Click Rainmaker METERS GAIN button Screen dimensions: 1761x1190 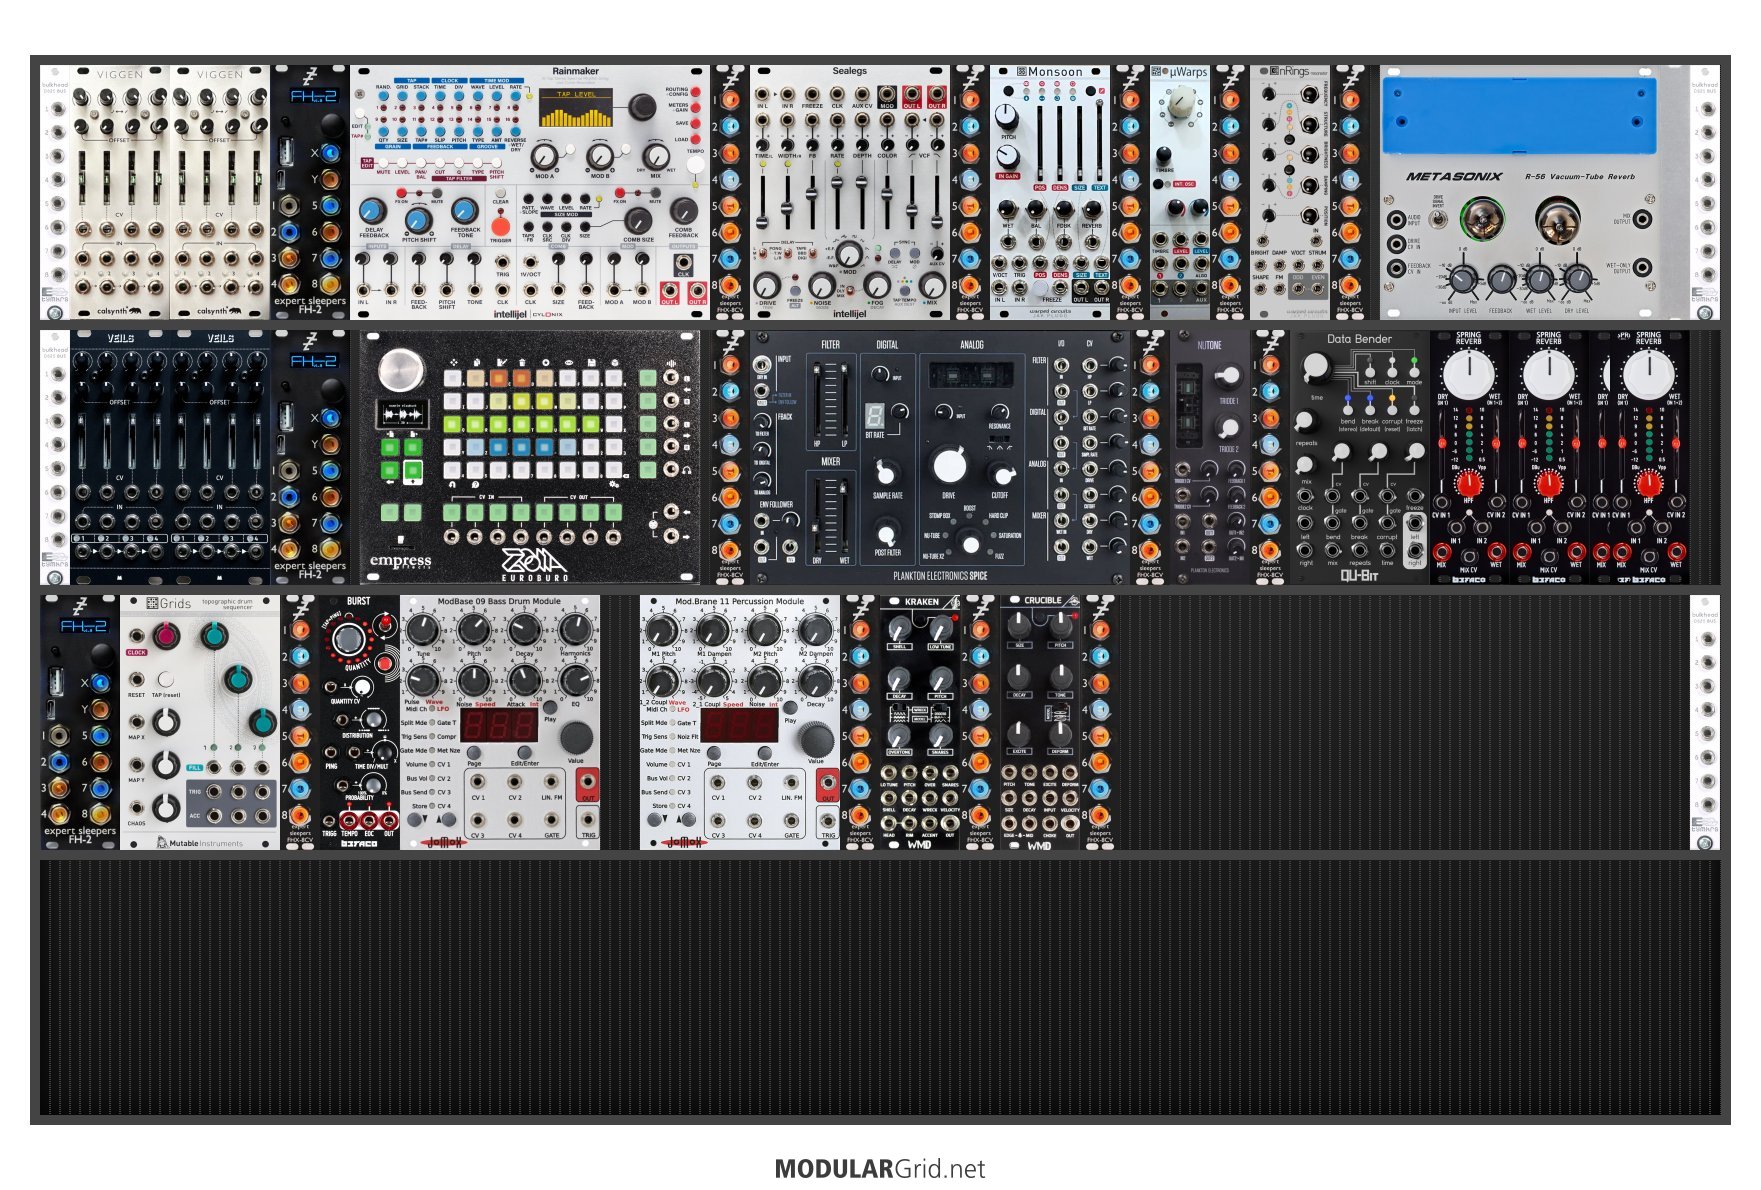click(x=696, y=107)
